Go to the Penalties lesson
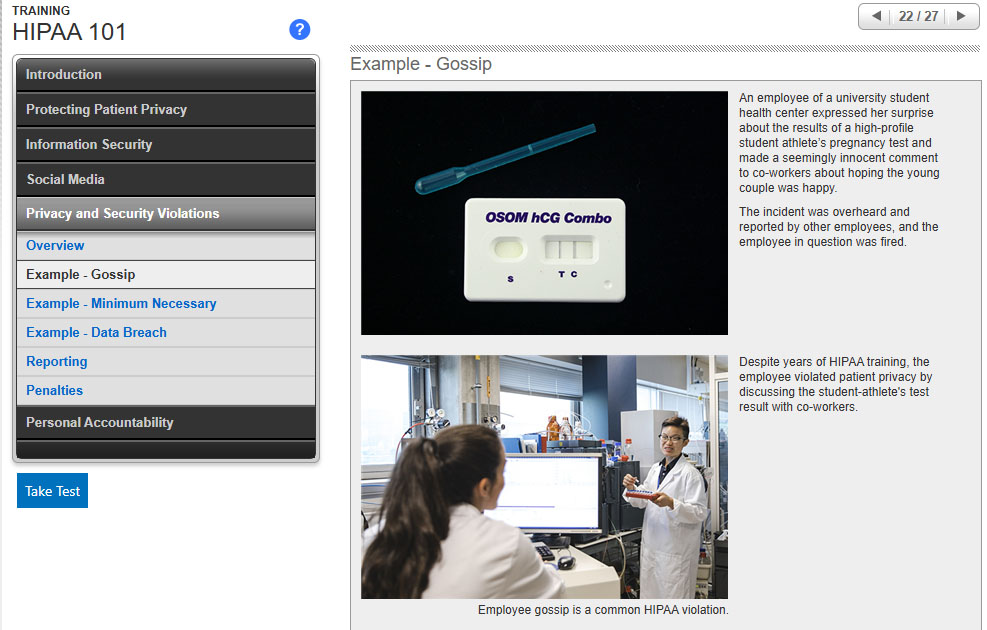 tap(55, 391)
